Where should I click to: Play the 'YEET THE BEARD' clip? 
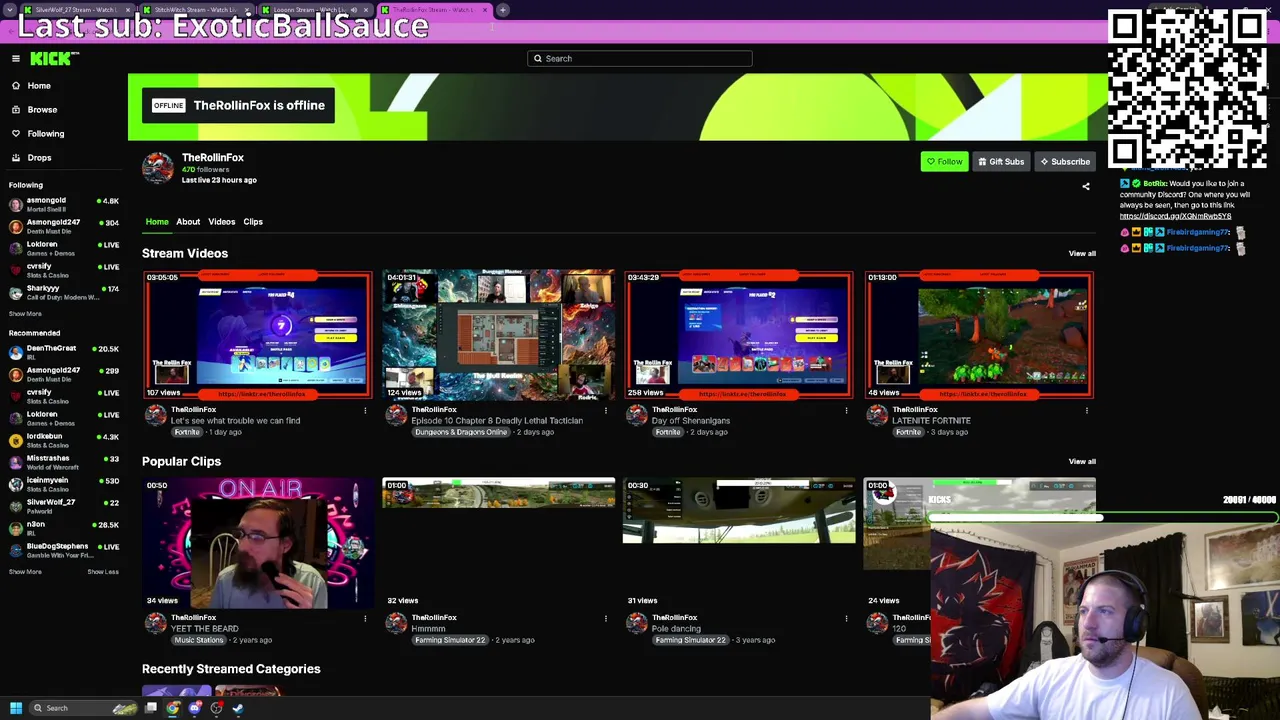pos(257,543)
